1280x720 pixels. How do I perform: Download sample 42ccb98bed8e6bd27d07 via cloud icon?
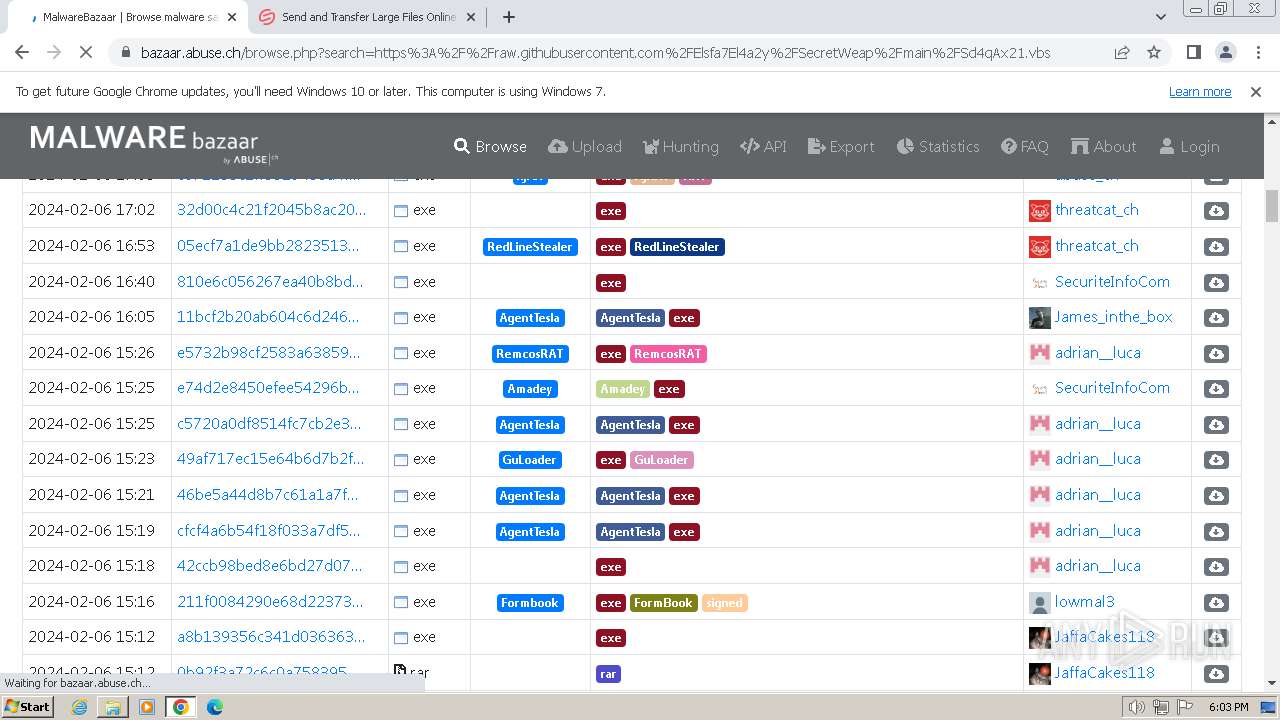click(1216, 566)
